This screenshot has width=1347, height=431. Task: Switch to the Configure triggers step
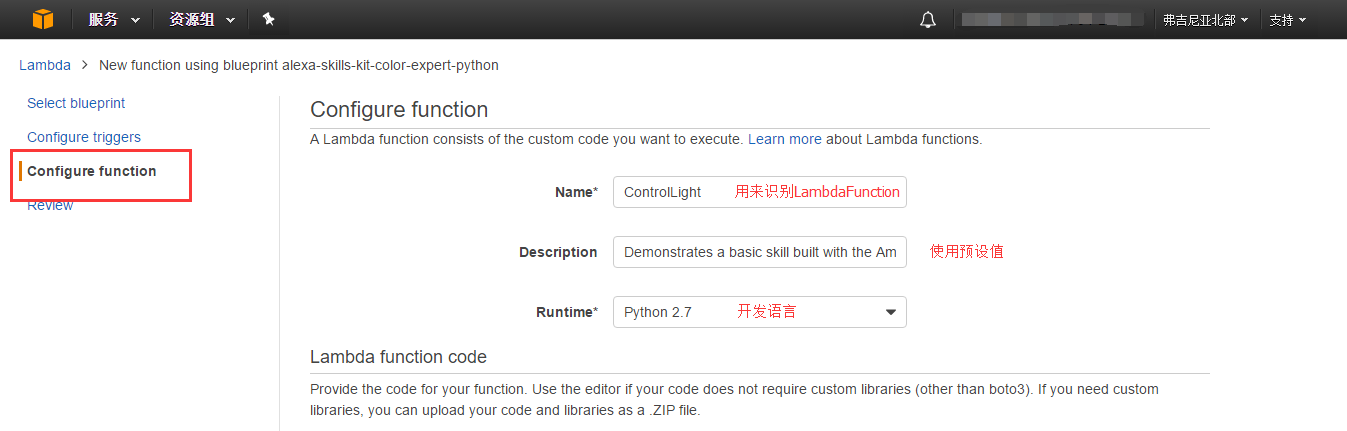pos(84,137)
